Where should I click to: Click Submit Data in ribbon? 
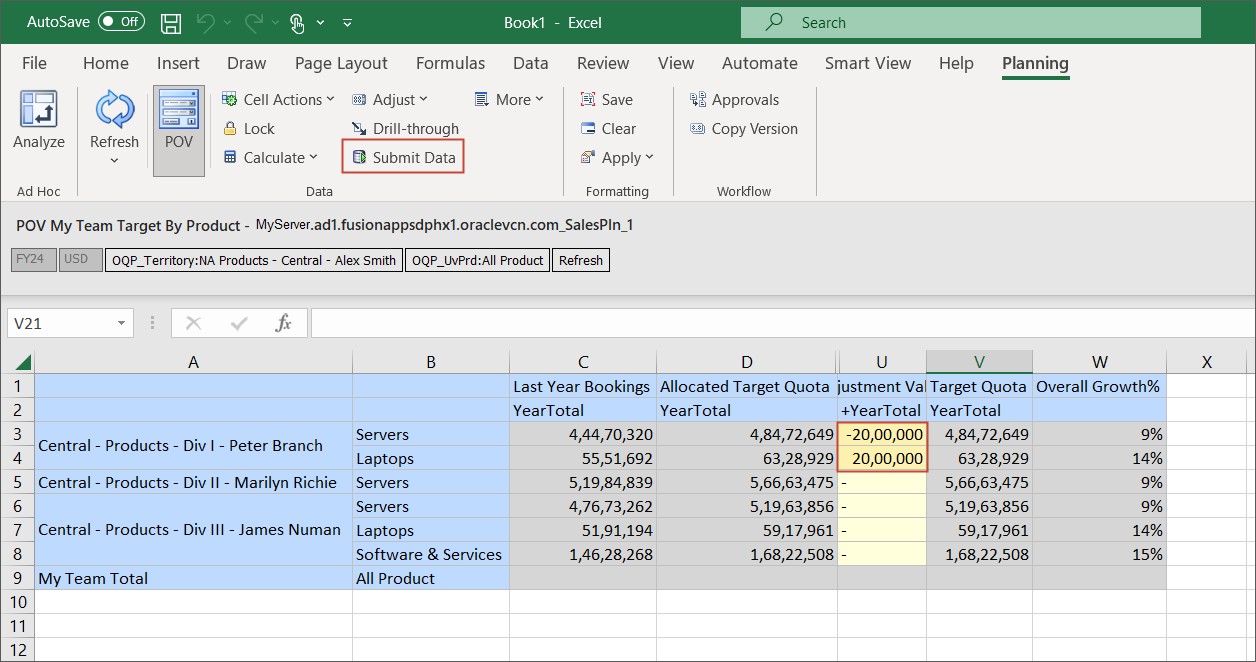coord(403,157)
